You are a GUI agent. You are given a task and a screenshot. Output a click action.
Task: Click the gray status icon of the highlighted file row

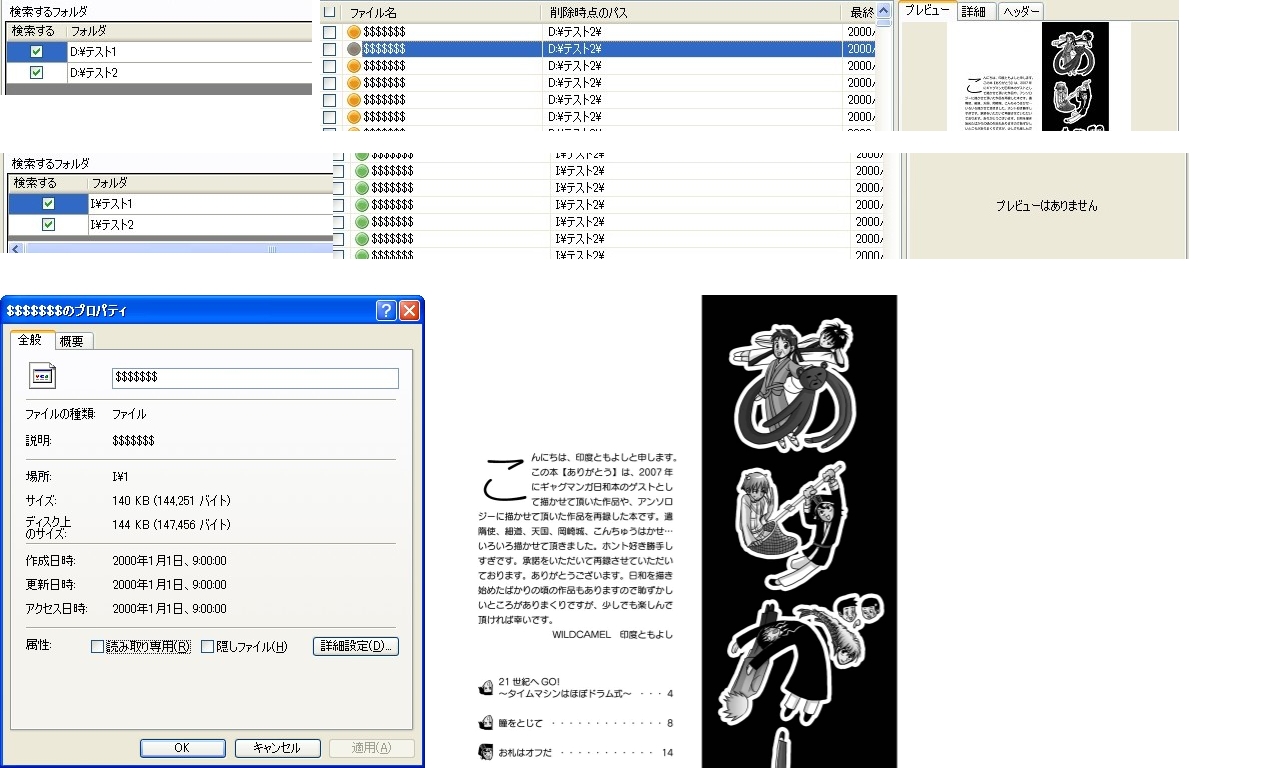353,49
